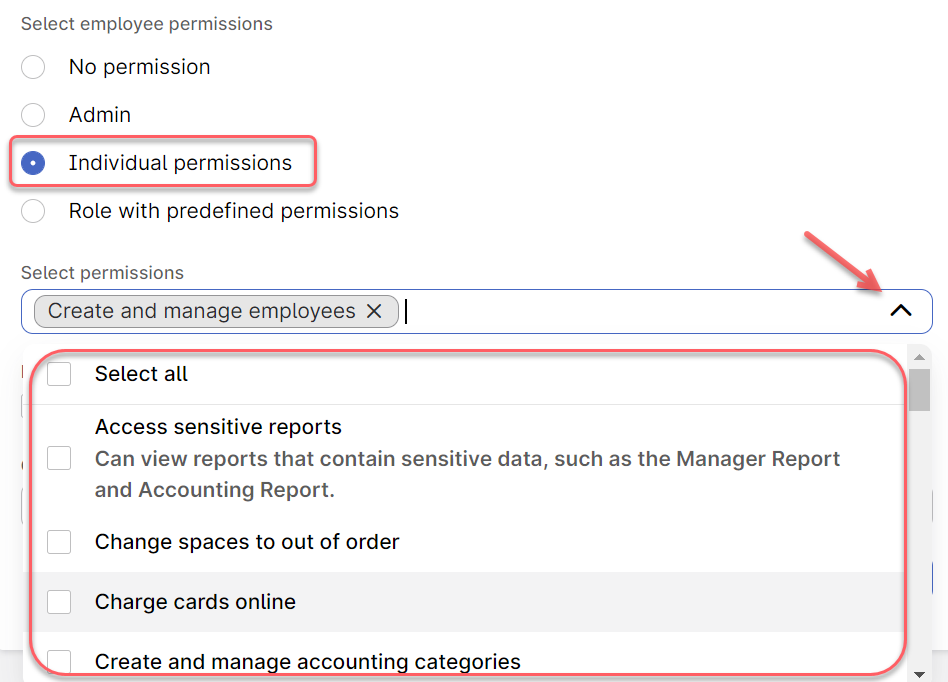Click the permissions list scrollbar thumb
Image resolution: width=948 pixels, height=682 pixels.
click(920, 390)
